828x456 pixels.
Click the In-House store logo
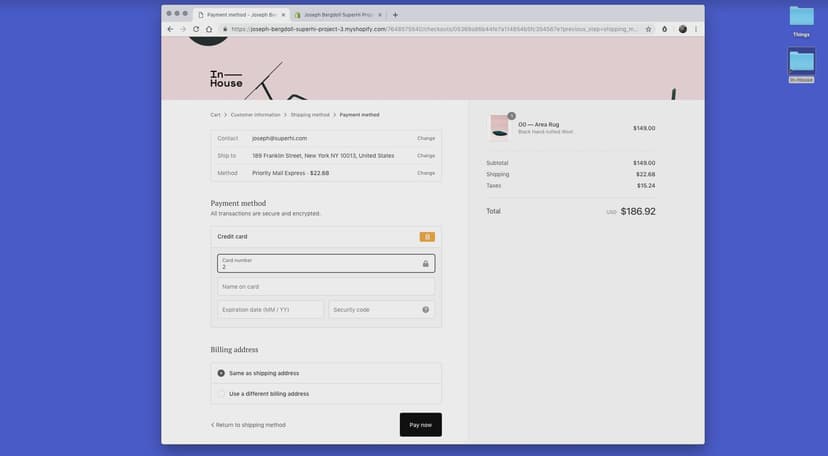226,79
